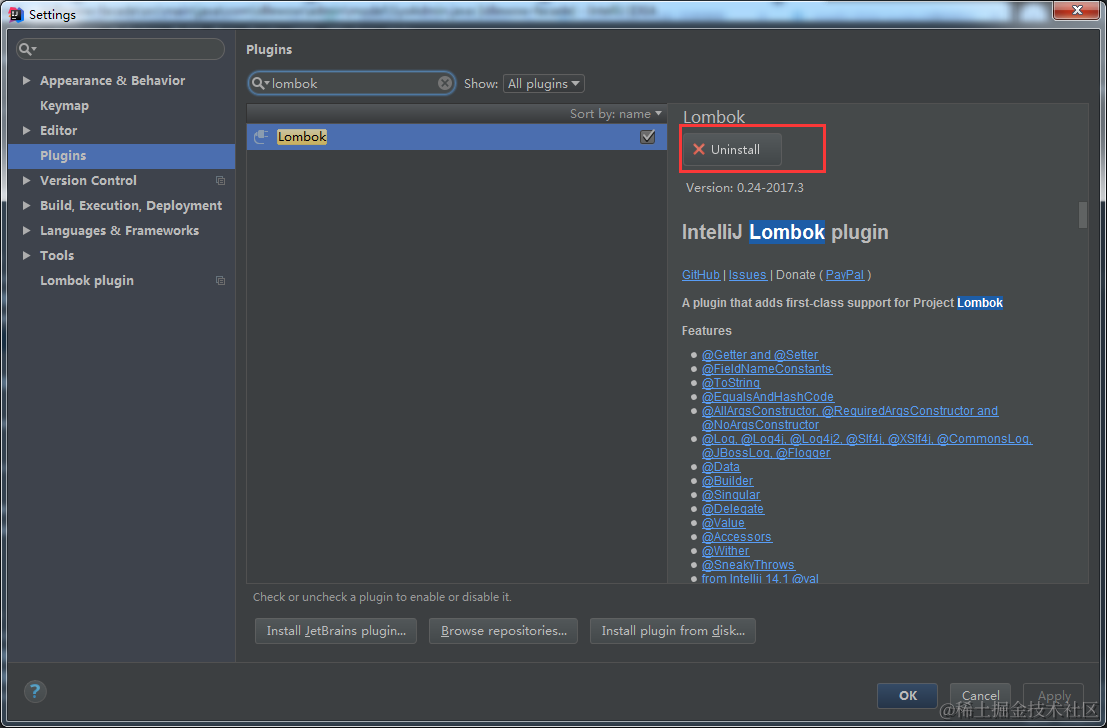Viewport: 1107px width, 728px height.
Task: Open the @SneakyThrows link
Action: click(748, 566)
